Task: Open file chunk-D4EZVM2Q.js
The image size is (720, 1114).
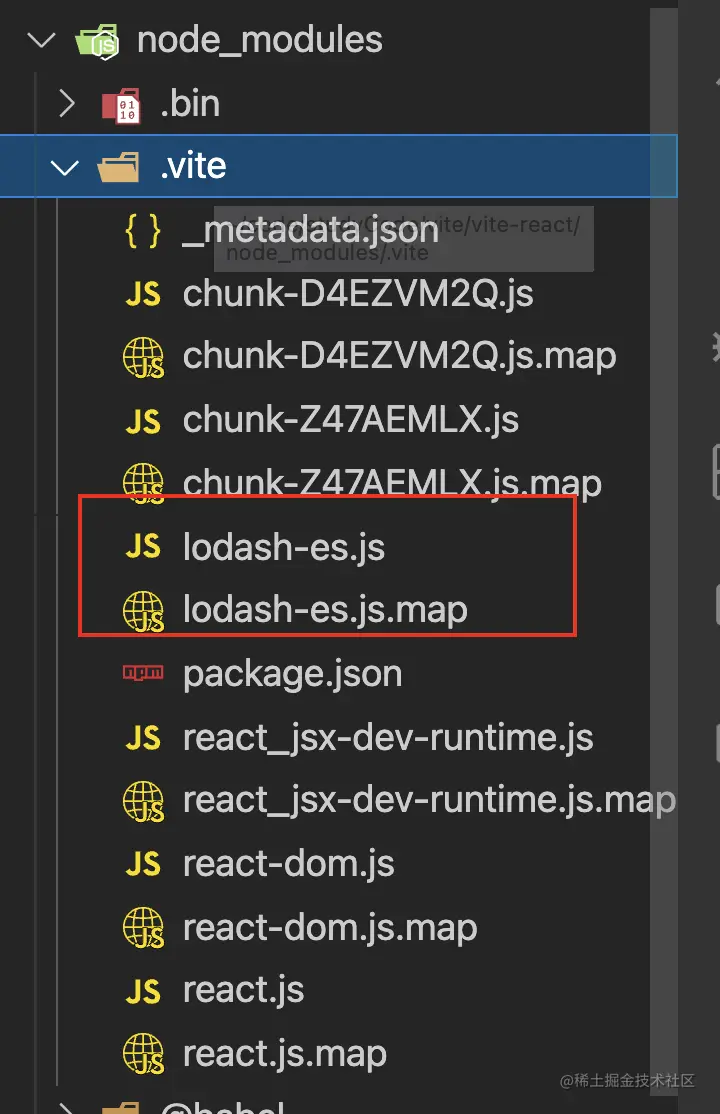Action: click(358, 294)
